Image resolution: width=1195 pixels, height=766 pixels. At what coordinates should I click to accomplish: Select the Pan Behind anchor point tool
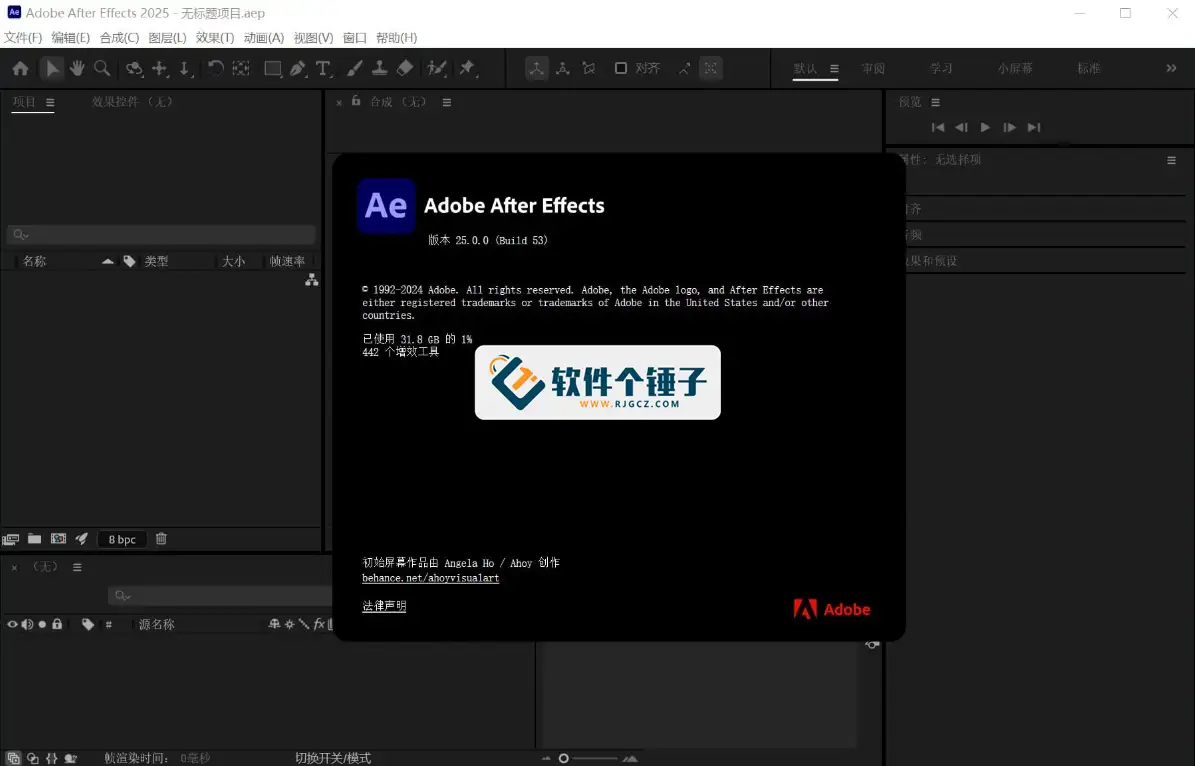tap(241, 69)
